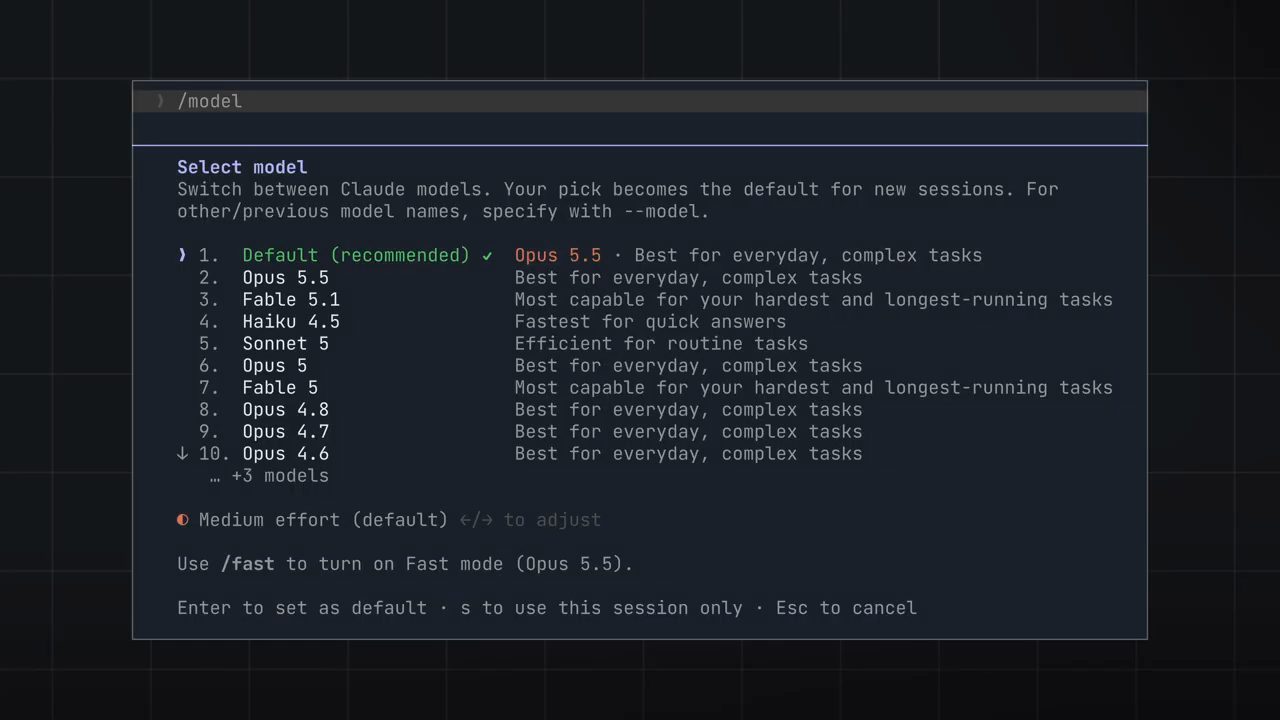The height and width of the screenshot is (720, 1280).
Task: Click the /model command input line
Action: (x=640, y=101)
